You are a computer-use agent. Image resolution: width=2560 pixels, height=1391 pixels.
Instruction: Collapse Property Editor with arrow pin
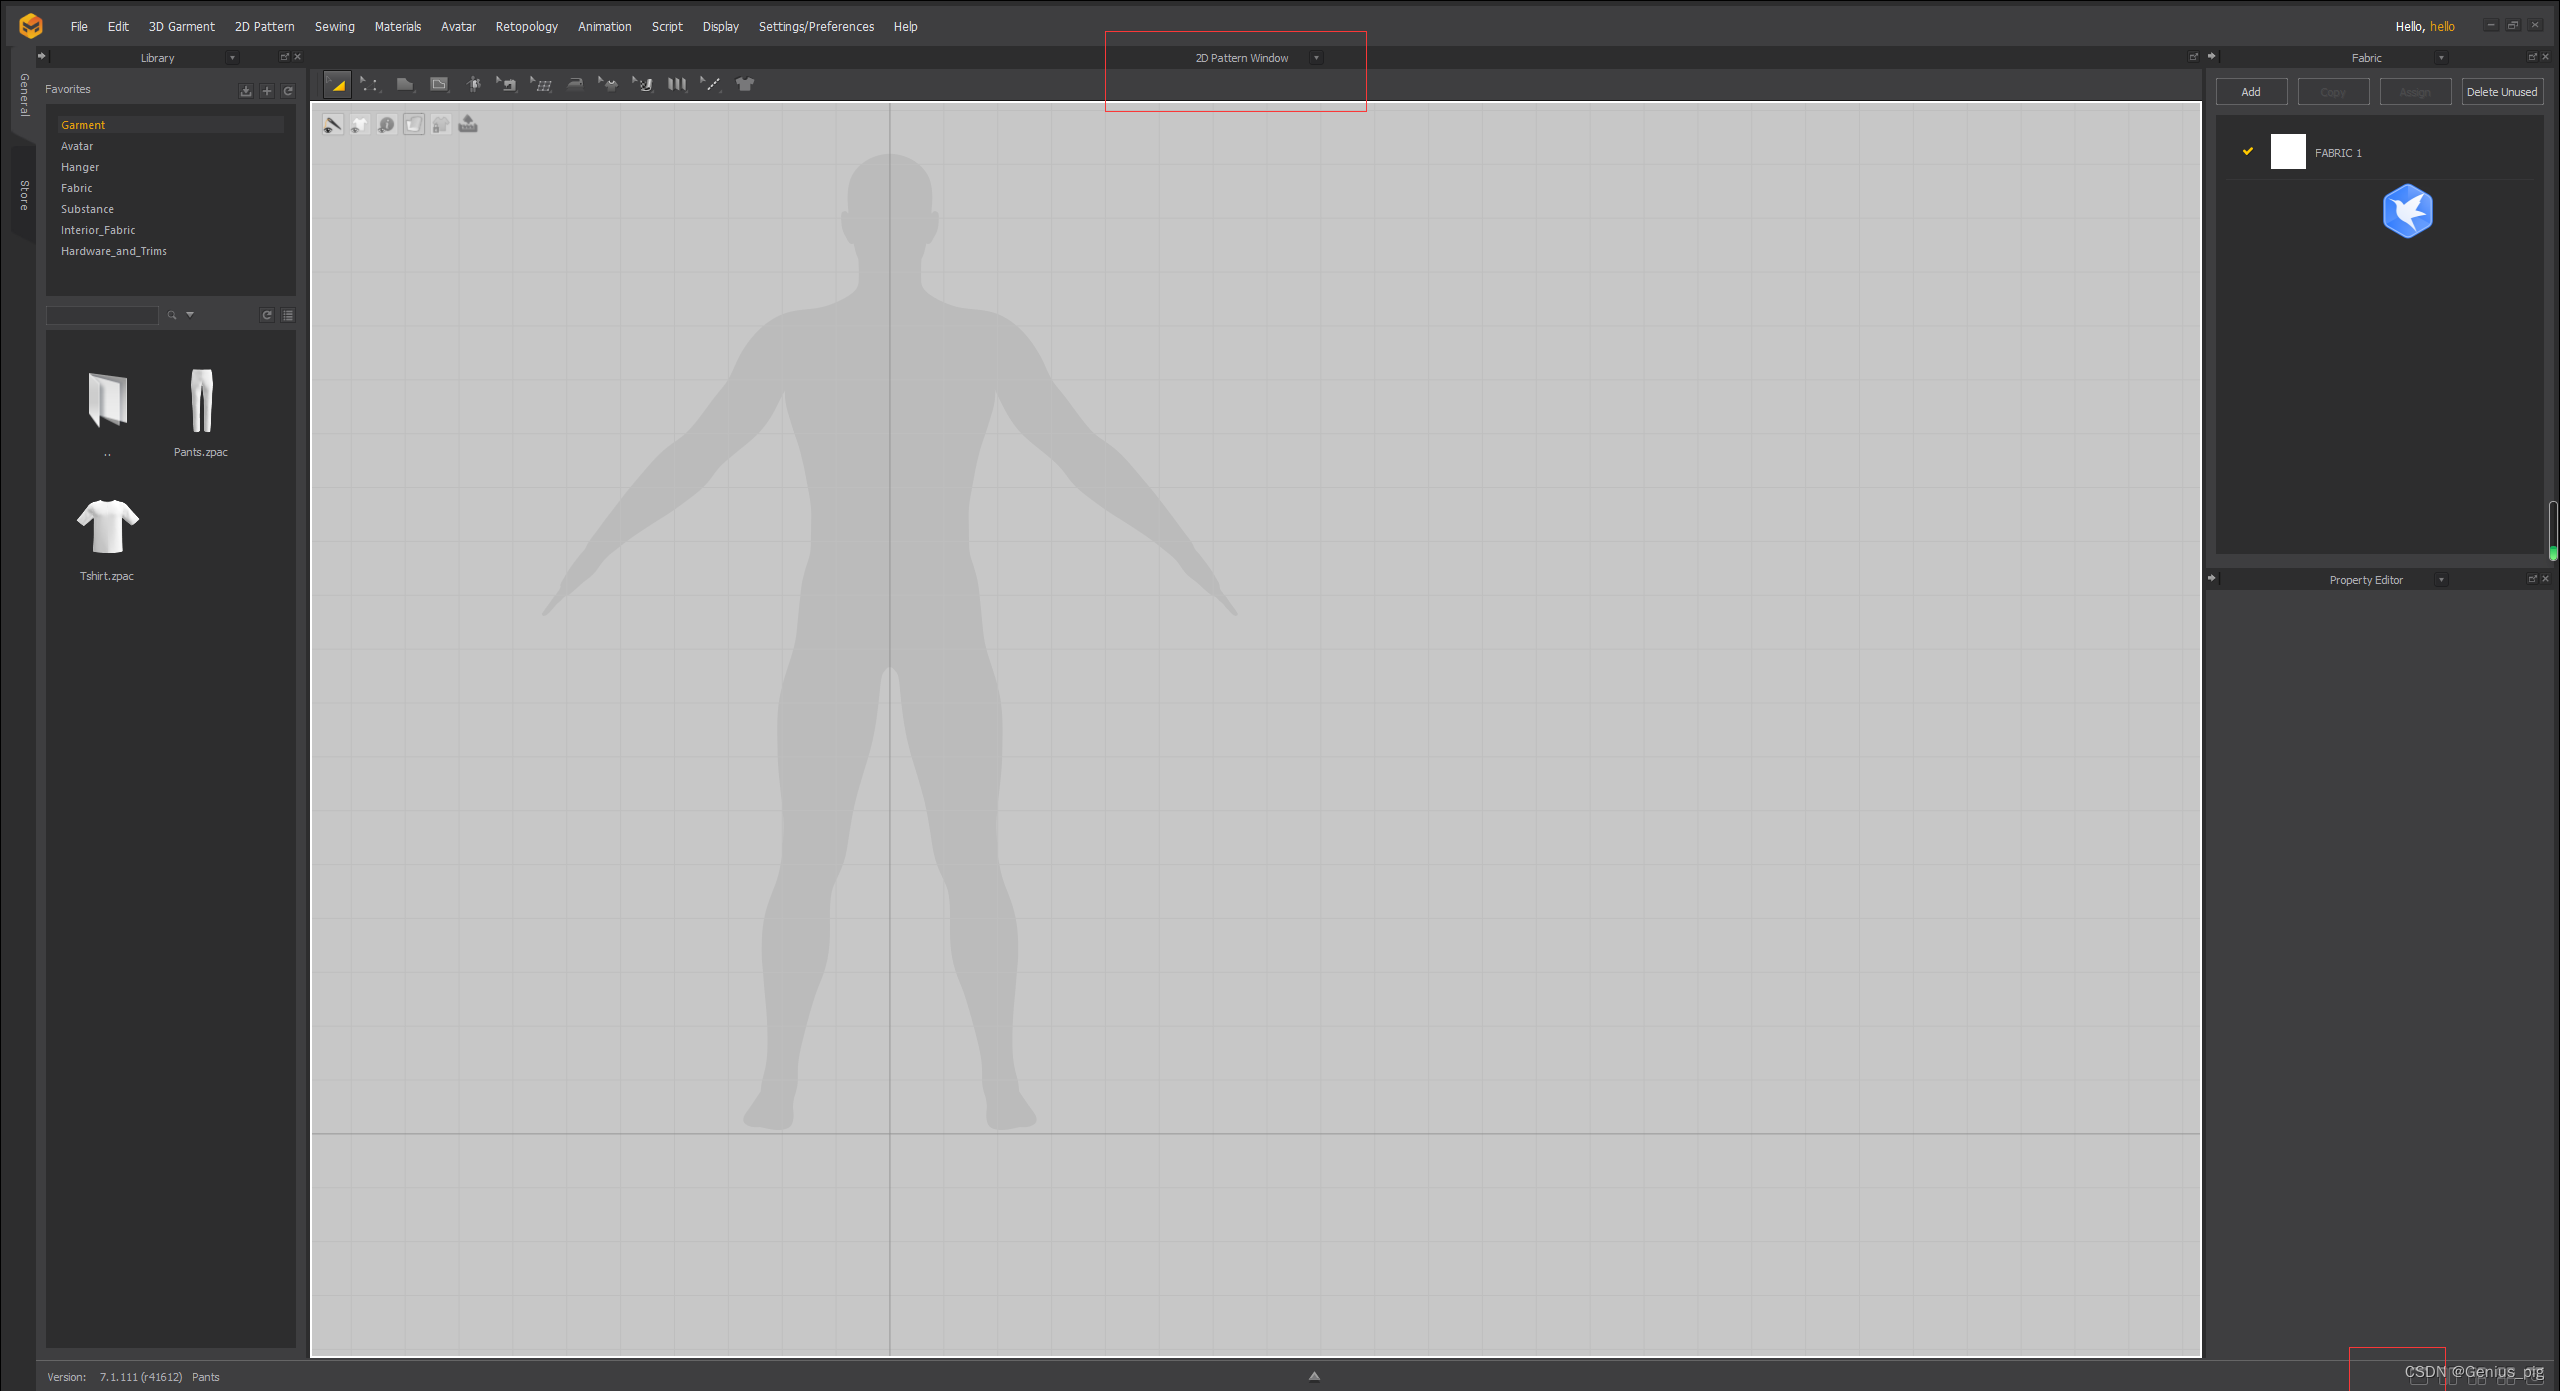pos(2212,578)
